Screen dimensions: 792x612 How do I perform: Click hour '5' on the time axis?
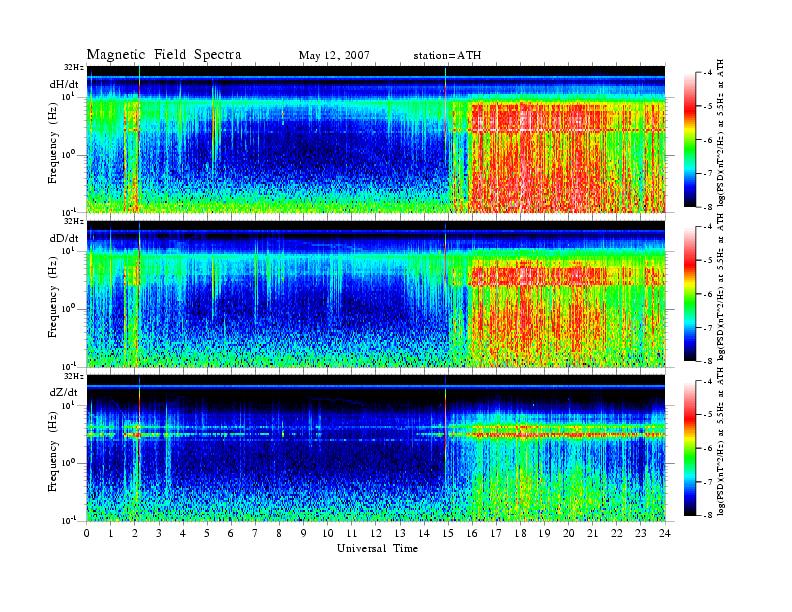207,534
